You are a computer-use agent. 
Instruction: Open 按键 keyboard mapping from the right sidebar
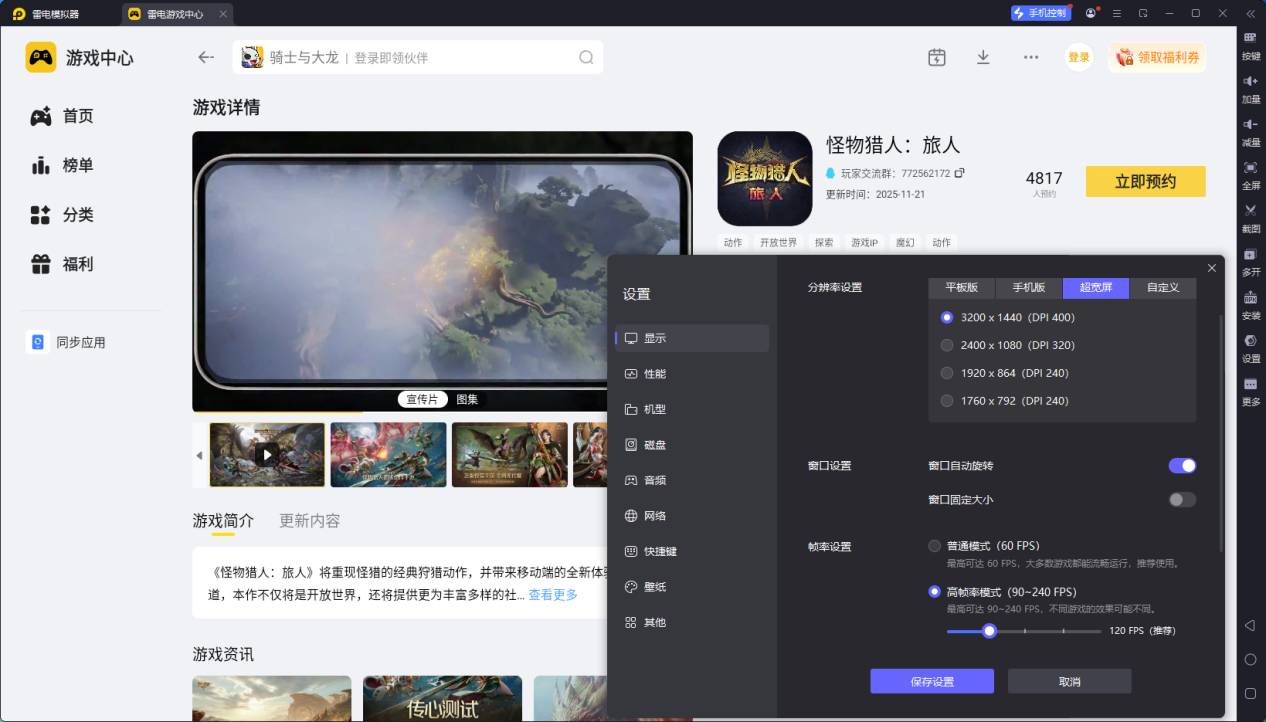pyautogui.click(x=1249, y=43)
